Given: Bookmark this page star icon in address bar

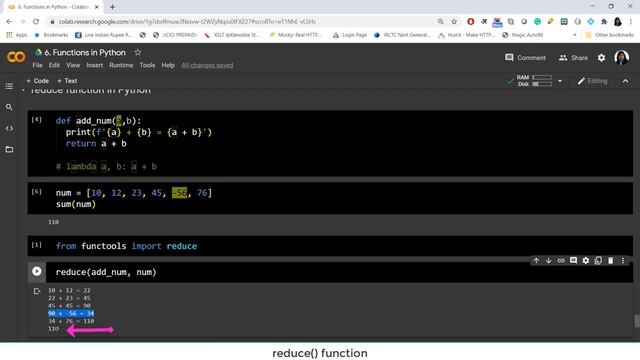Looking at the screenshot, I should coord(454,22).
